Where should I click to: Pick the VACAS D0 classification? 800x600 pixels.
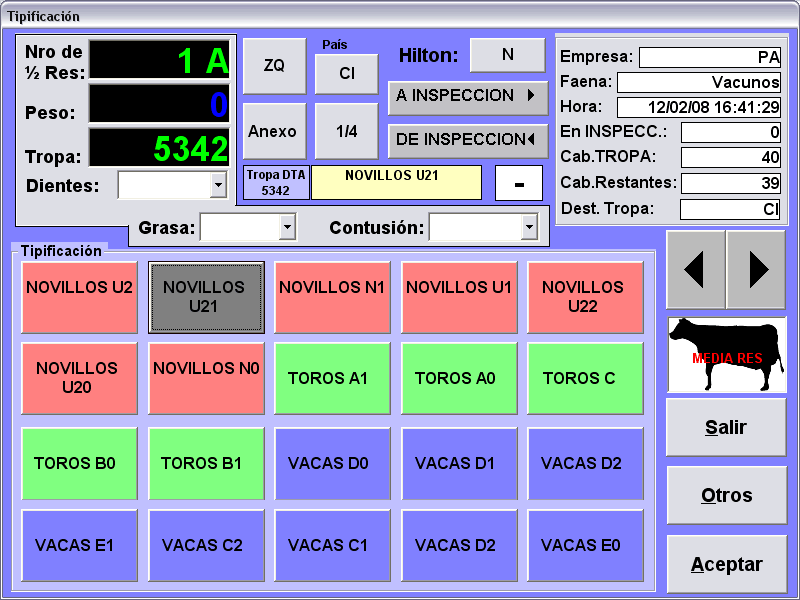[332, 464]
